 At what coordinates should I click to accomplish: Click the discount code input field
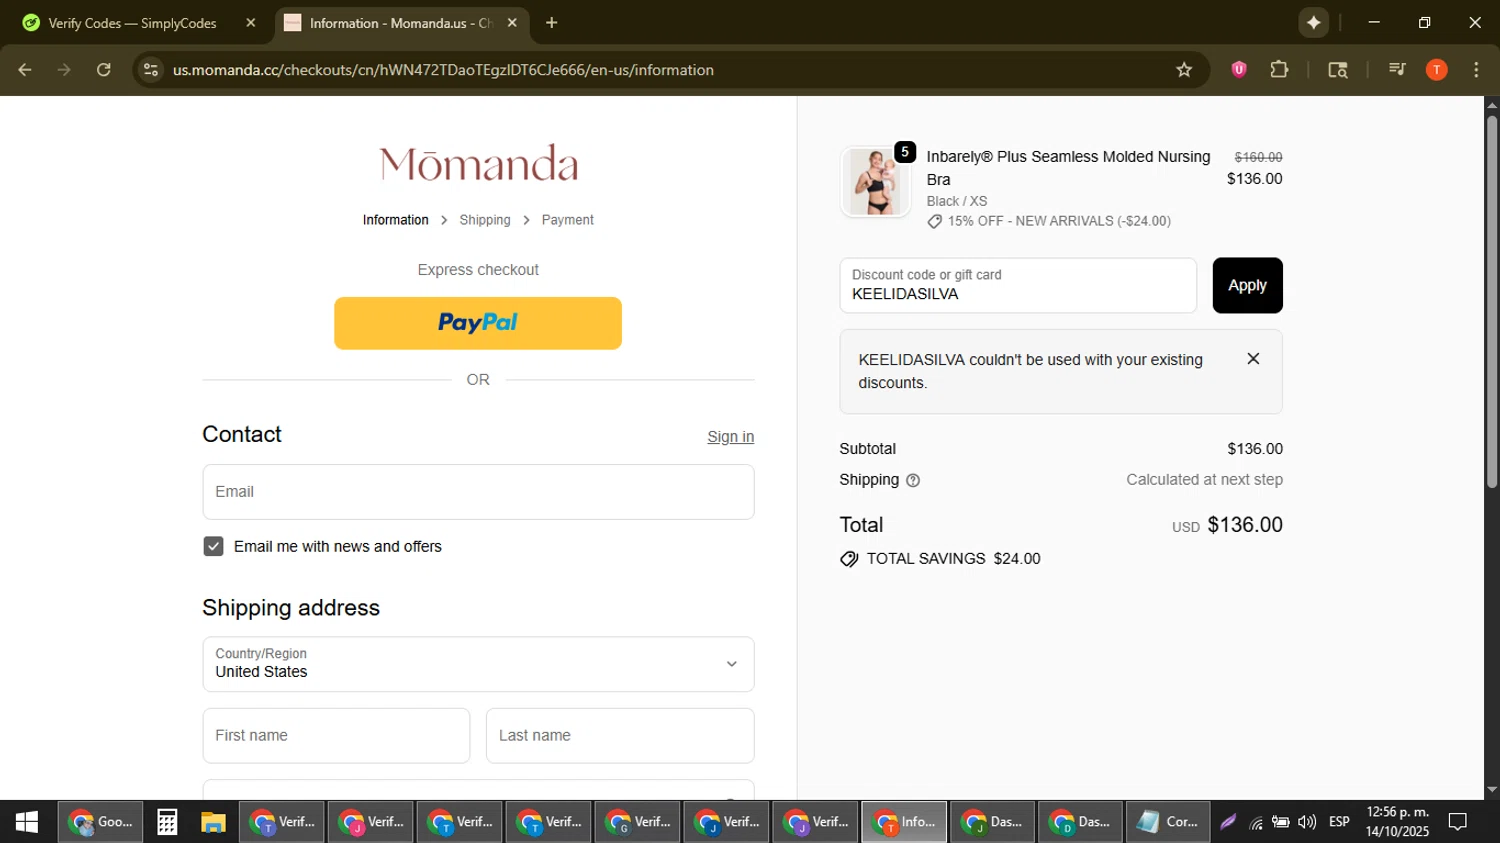click(x=1018, y=285)
